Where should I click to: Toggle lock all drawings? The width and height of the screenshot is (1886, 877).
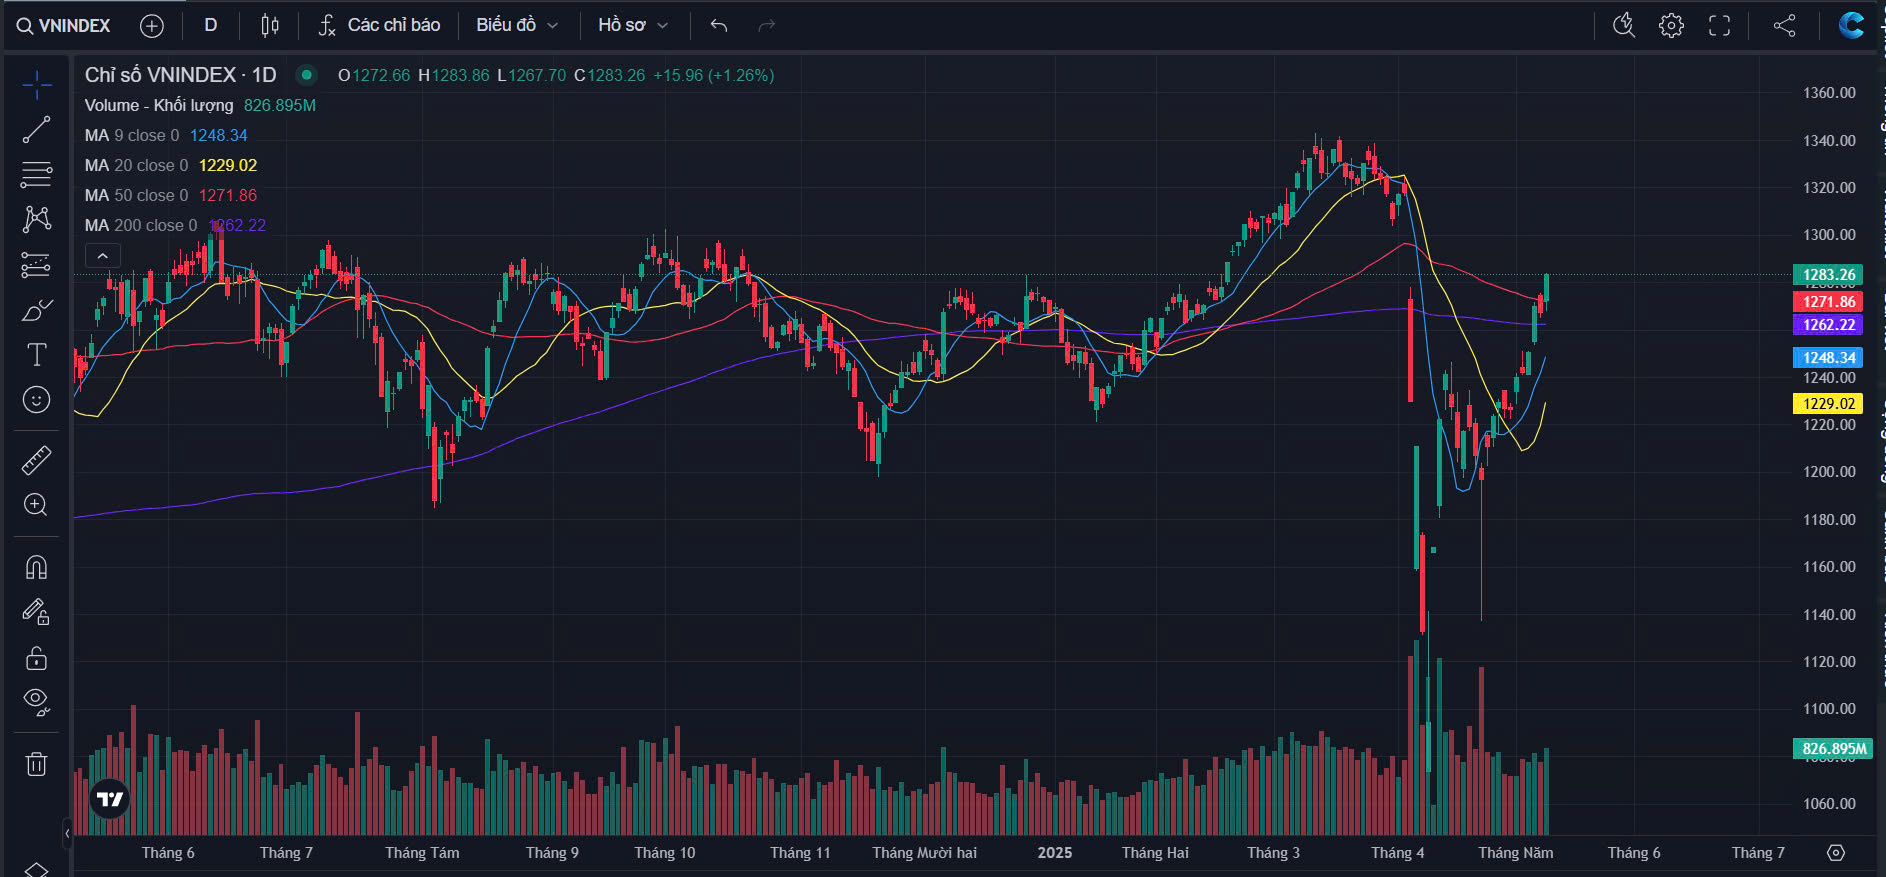coord(37,658)
